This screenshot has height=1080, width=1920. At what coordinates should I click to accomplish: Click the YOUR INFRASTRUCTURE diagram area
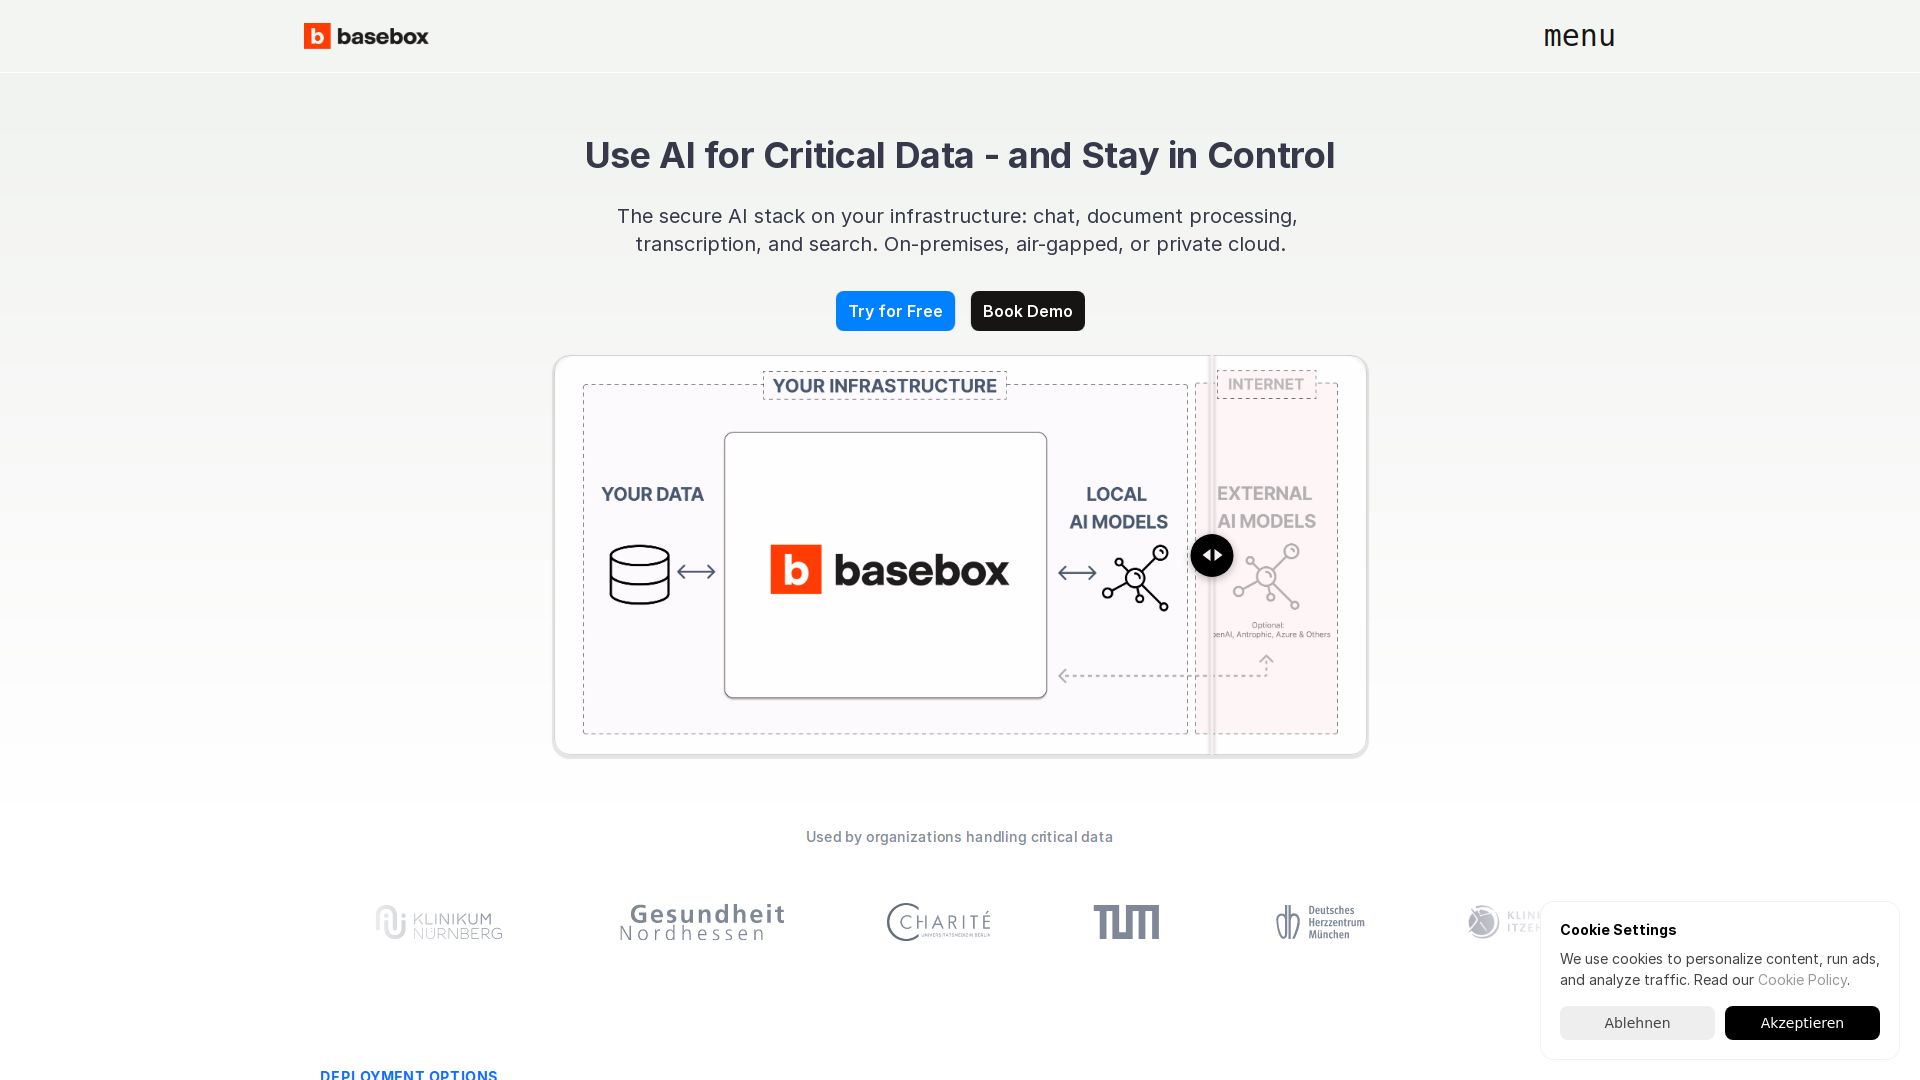pyautogui.click(x=884, y=385)
